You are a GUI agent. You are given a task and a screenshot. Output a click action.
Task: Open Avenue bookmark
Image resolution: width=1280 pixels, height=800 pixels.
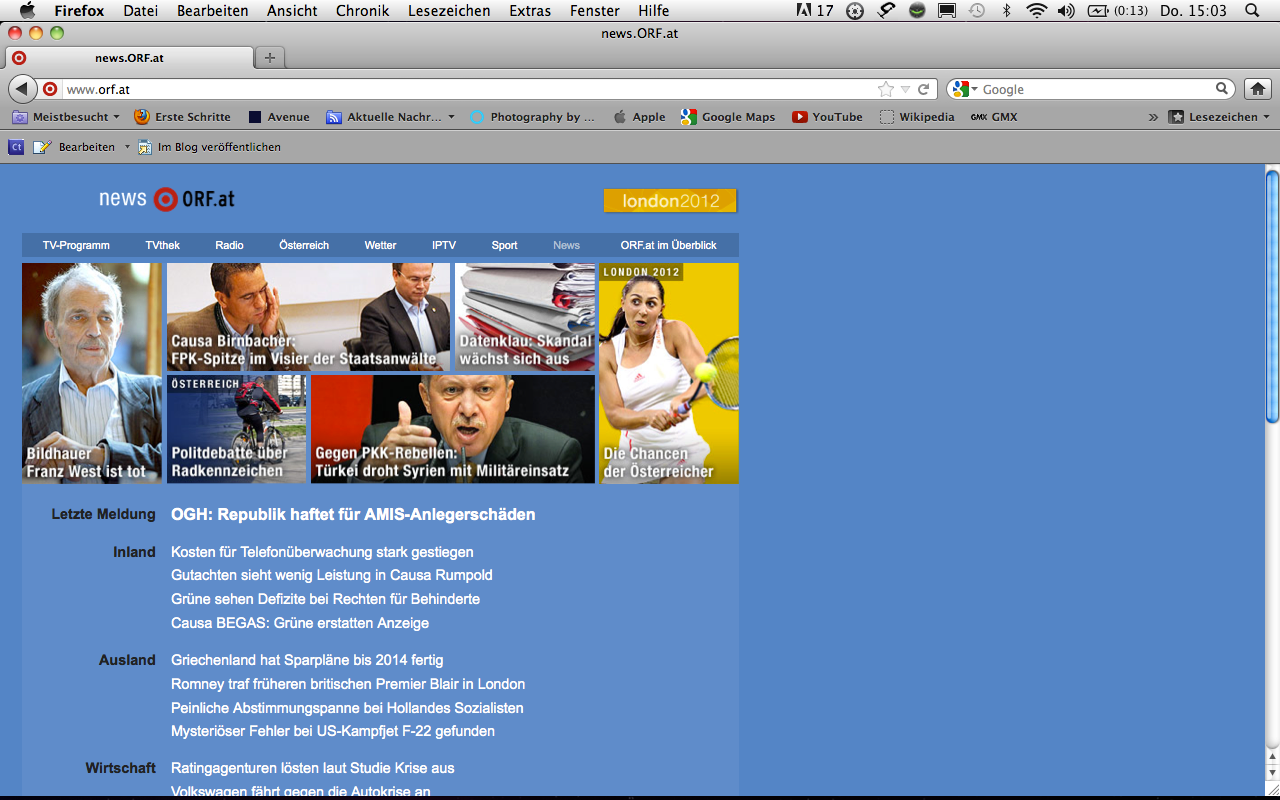pyautogui.click(x=279, y=117)
